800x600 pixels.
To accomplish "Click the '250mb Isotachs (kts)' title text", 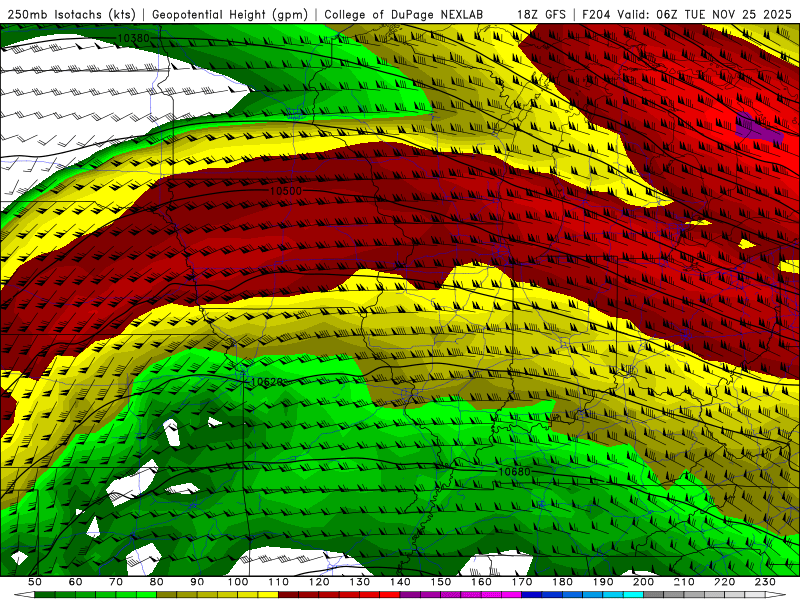I will pyautogui.click(x=71, y=15).
